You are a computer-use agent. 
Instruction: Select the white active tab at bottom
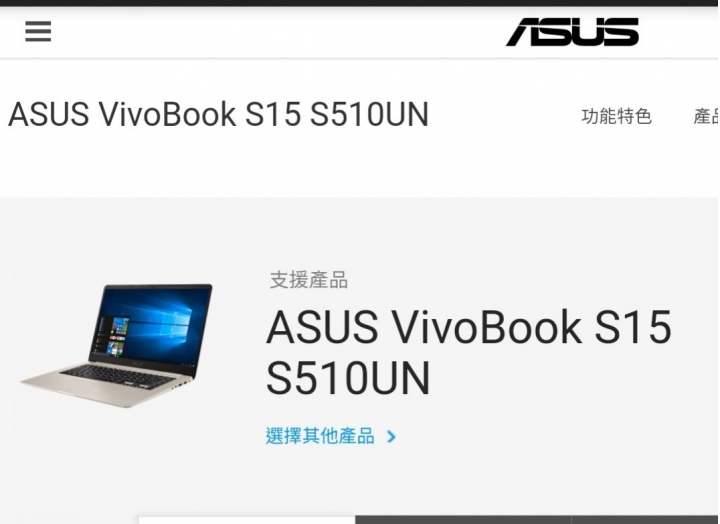coord(247,520)
